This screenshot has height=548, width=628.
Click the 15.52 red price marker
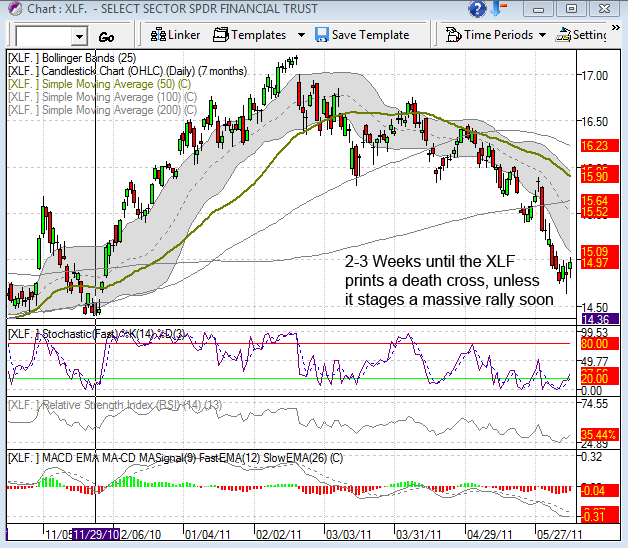600,212
